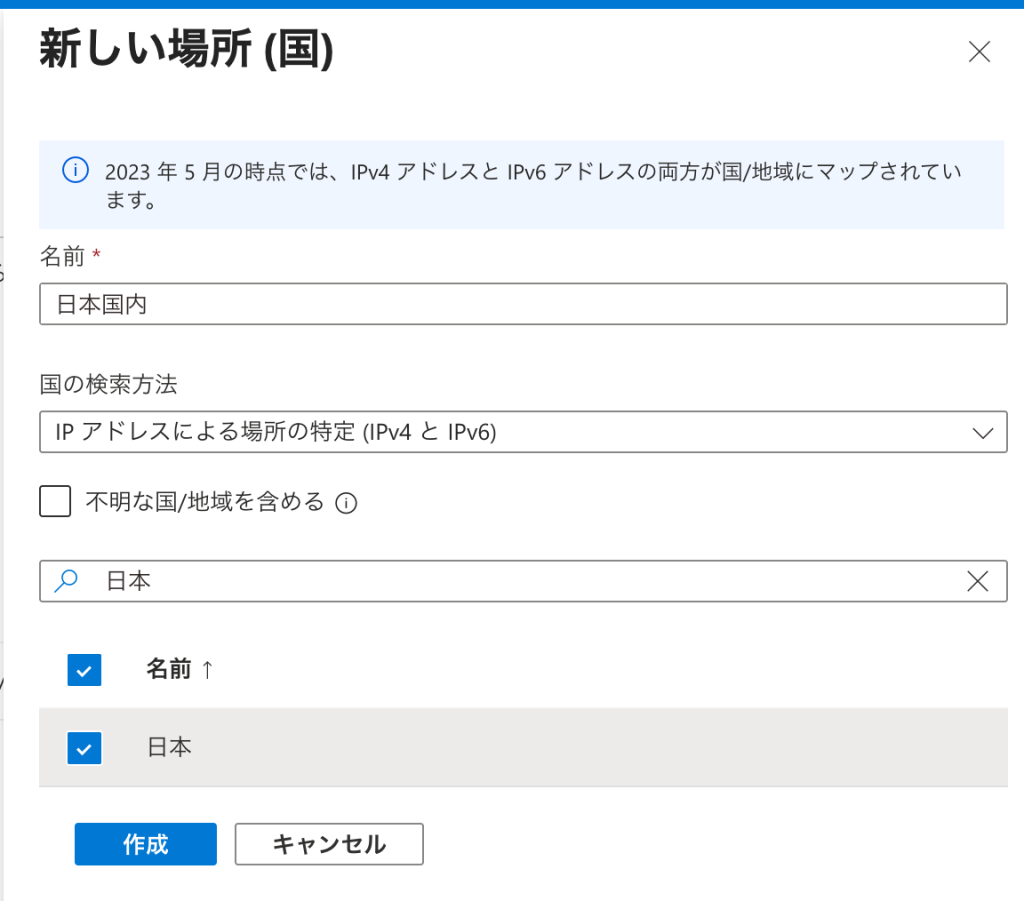Screen dimensions: 1024x901
Task: Clear the 日本 search text with X
Action: (x=978, y=581)
